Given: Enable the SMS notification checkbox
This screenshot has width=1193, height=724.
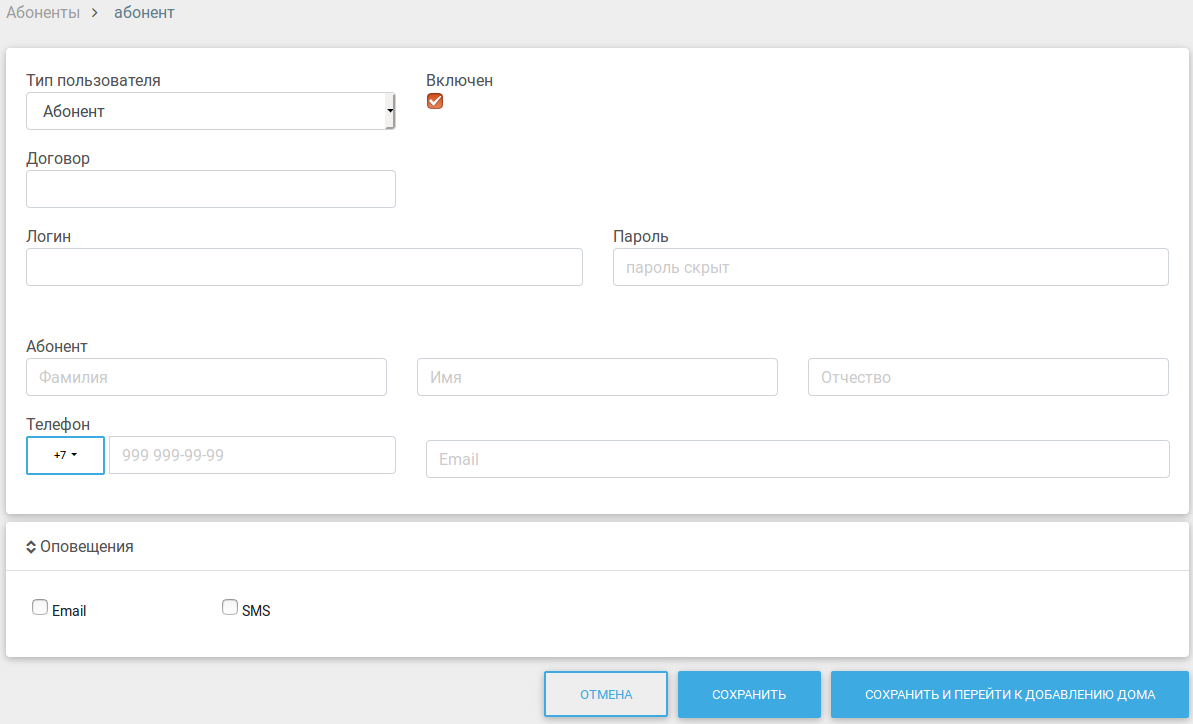Looking at the screenshot, I should point(230,607).
